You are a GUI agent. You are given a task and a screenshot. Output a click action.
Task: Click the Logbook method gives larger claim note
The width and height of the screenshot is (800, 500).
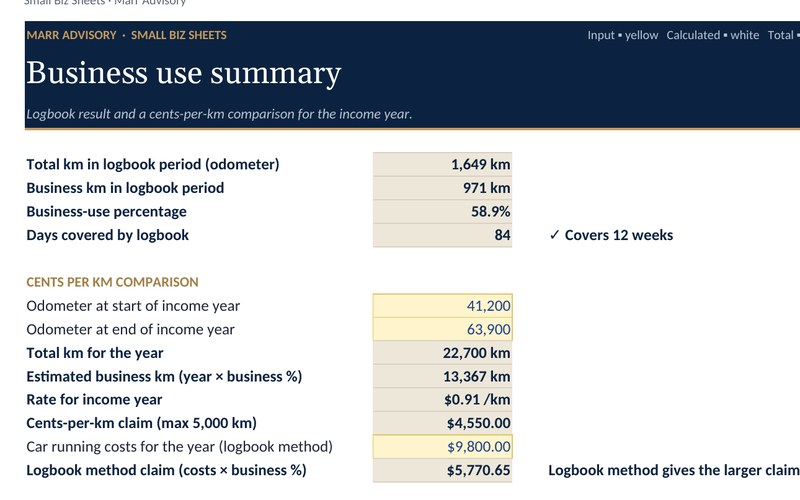click(x=673, y=470)
